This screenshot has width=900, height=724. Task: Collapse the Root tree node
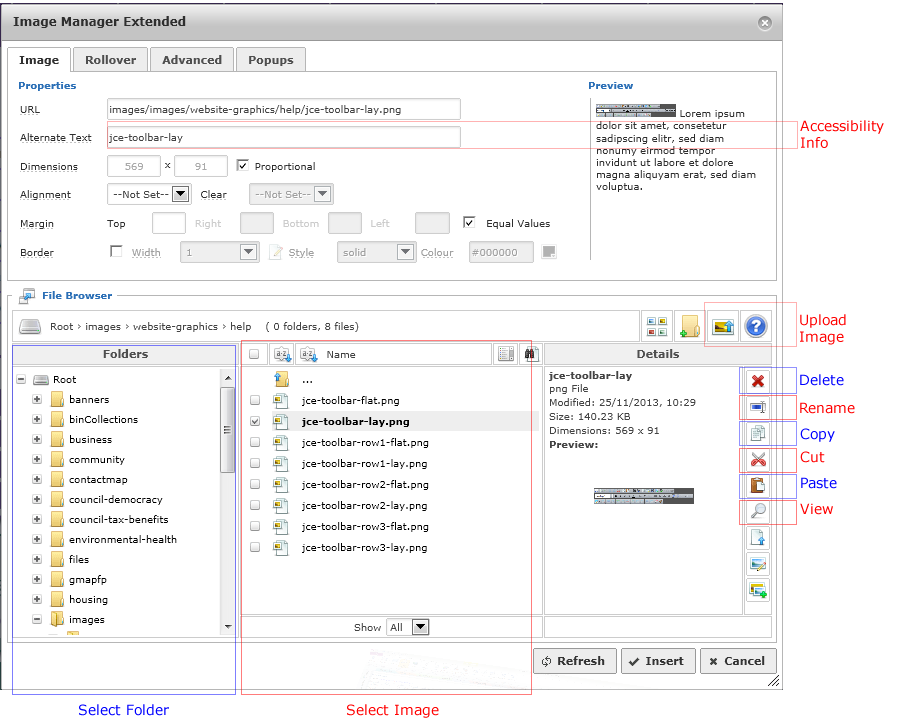point(21,379)
